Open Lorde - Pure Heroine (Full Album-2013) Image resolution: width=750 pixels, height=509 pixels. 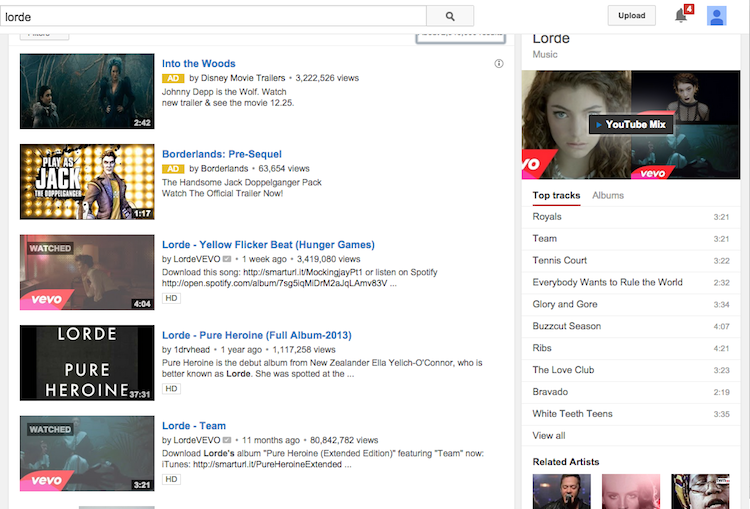point(257,335)
